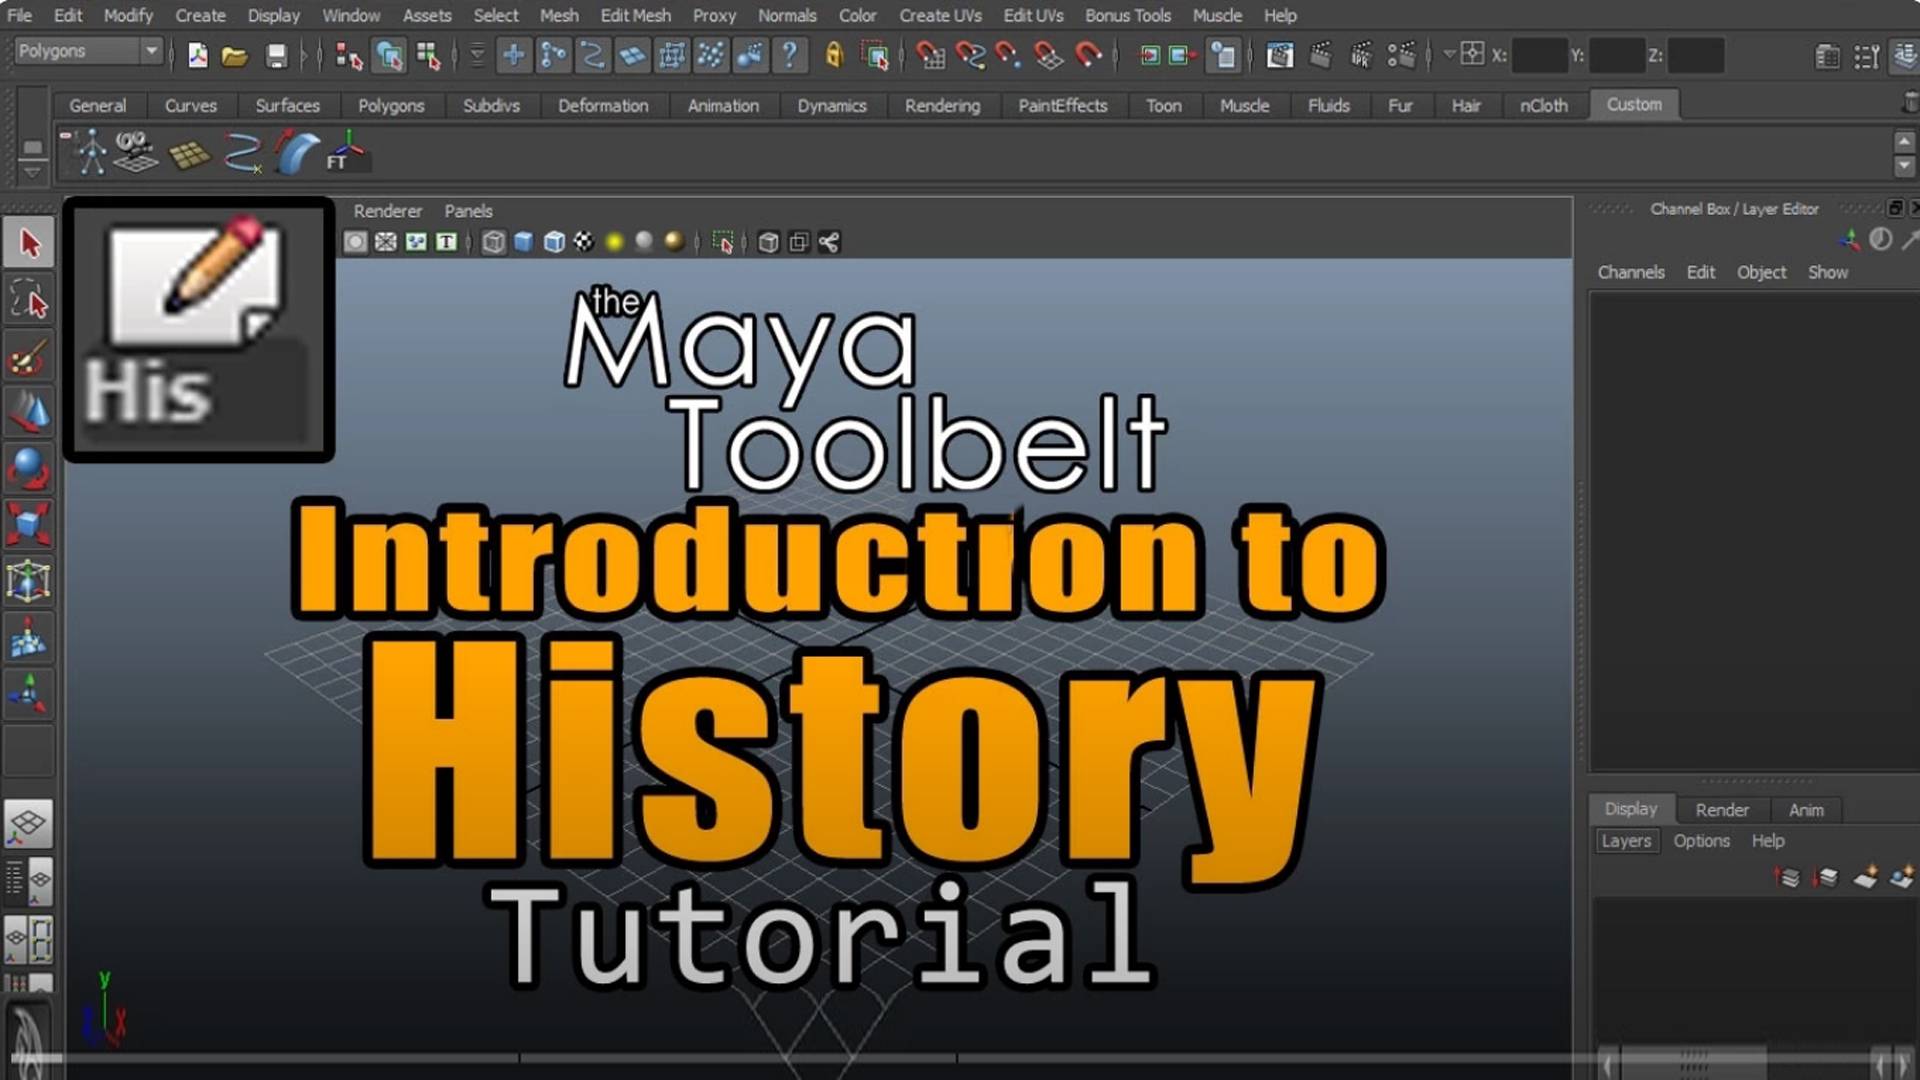Start an IPR render from the status line
Screen dimensions: 1920x1080
click(x=1361, y=56)
